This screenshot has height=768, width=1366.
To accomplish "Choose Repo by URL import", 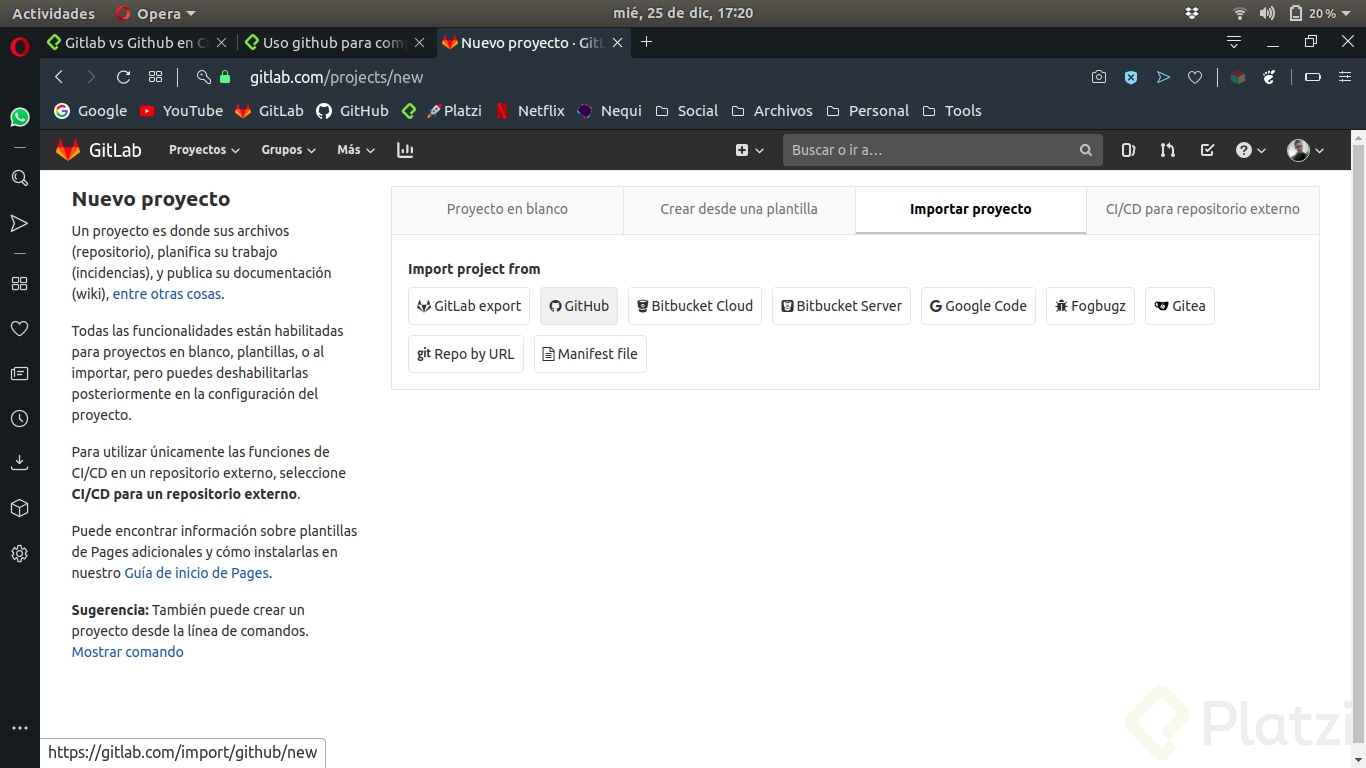I will click(466, 354).
